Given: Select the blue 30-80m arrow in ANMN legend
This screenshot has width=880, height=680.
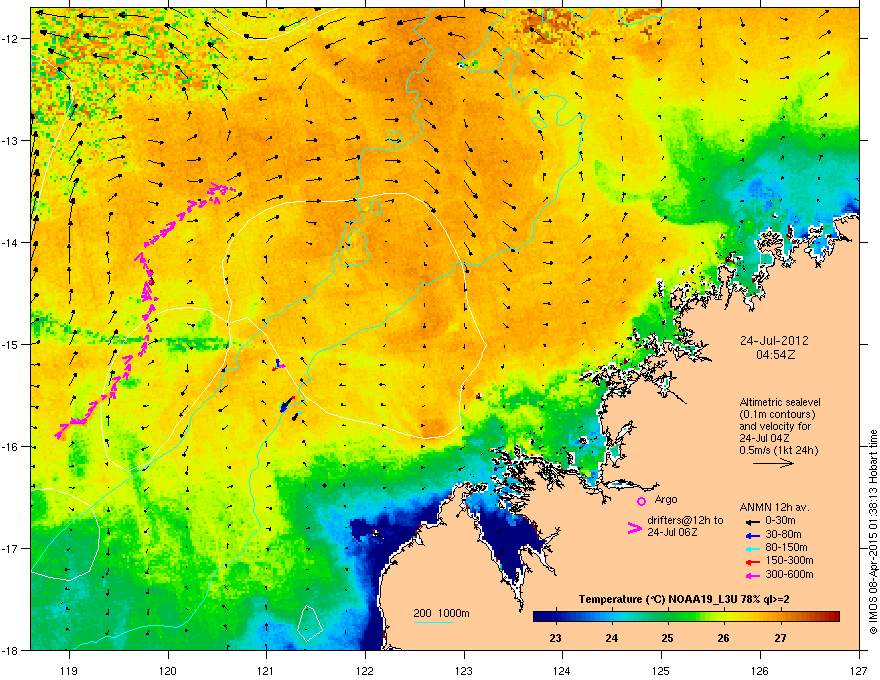Looking at the screenshot, I should [753, 535].
